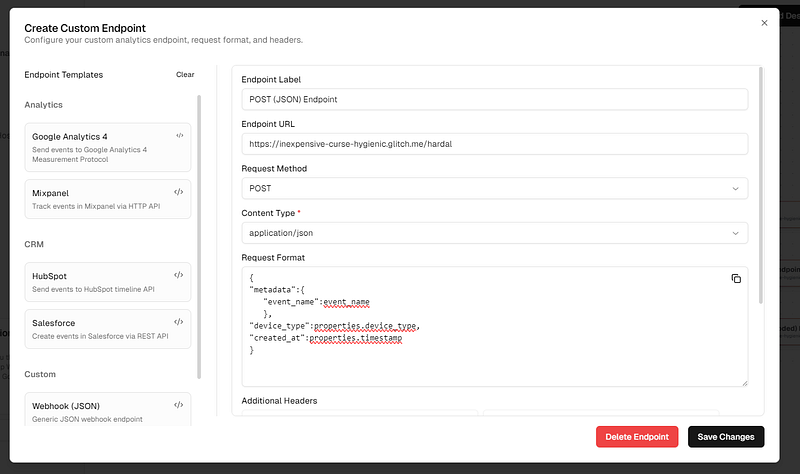Click the Endpoint URL label
The image size is (800, 474).
click(268, 124)
